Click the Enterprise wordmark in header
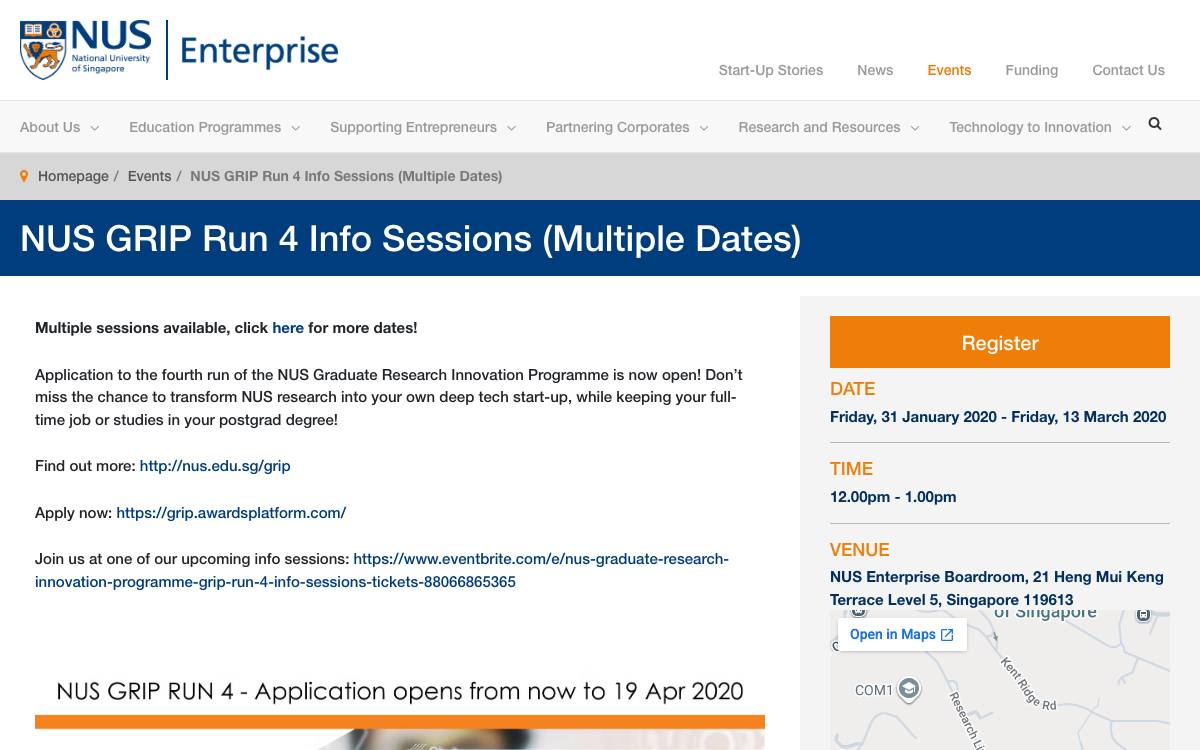1200x750 pixels. (260, 51)
